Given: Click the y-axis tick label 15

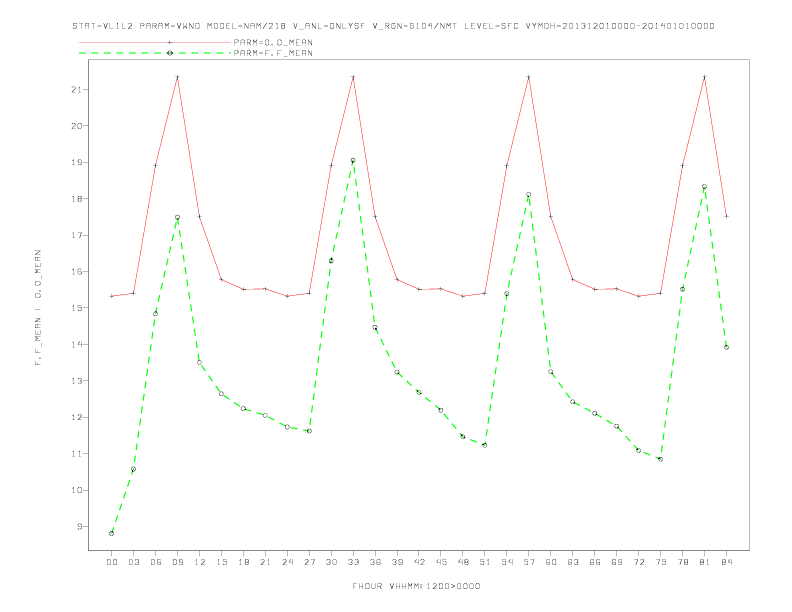Looking at the screenshot, I should point(76,308).
